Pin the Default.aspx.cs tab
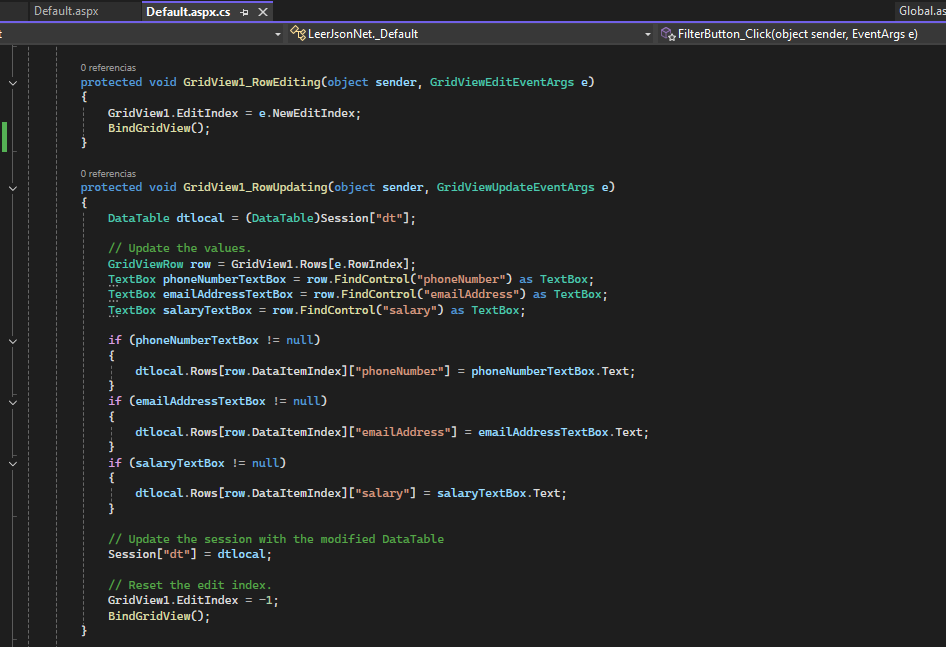This screenshot has width=946, height=647. pyautogui.click(x=244, y=12)
